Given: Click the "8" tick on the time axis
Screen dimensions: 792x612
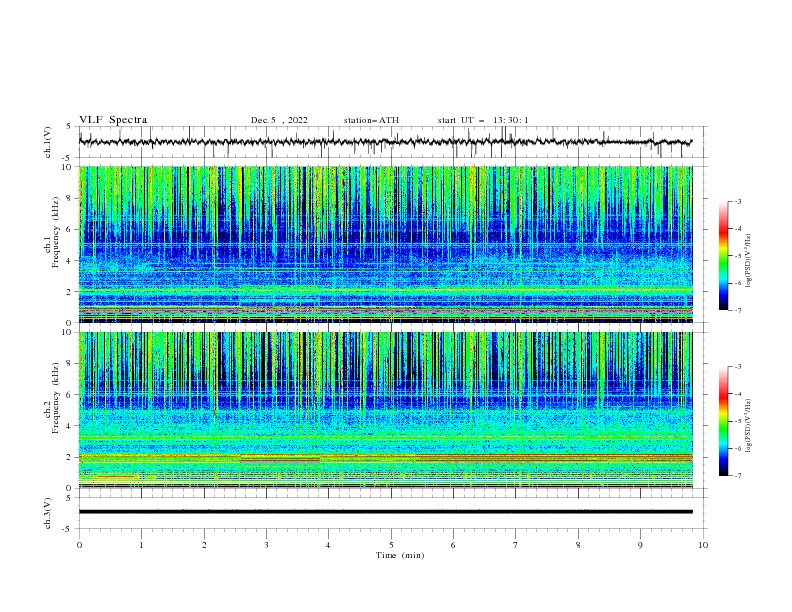Looking at the screenshot, I should pyautogui.click(x=578, y=545).
